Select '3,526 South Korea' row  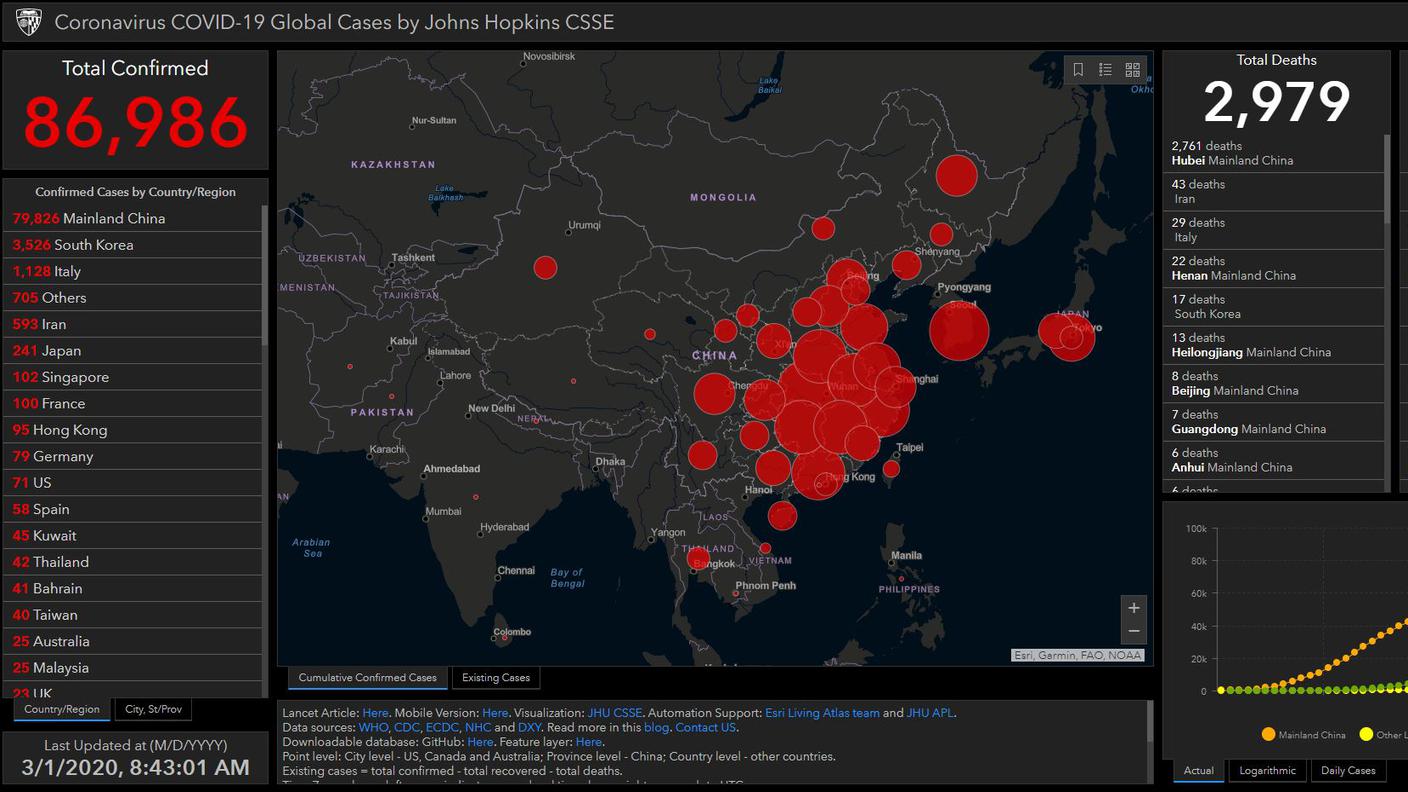tap(133, 245)
